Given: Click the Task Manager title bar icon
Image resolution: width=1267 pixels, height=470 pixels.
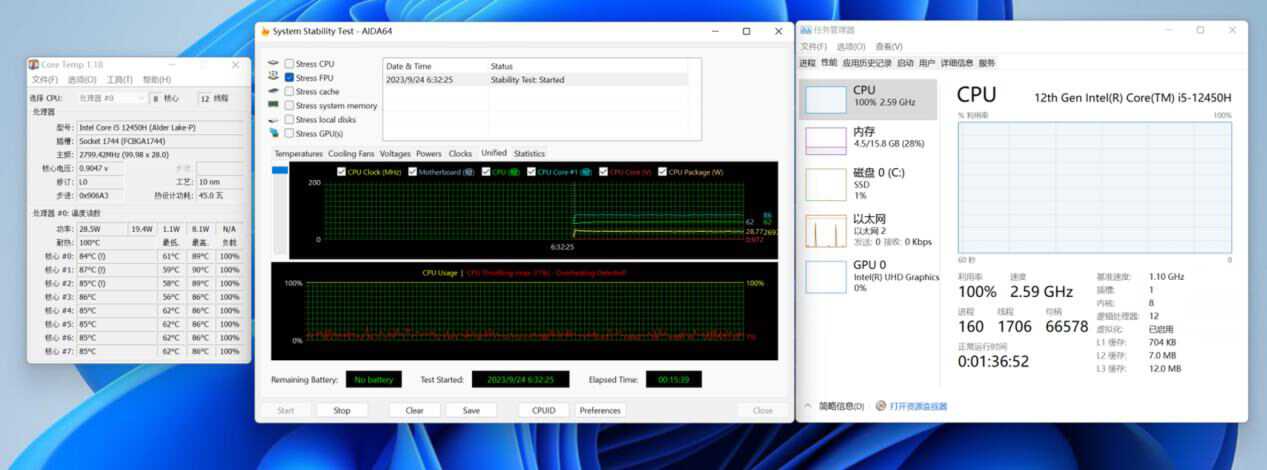Looking at the screenshot, I should pyautogui.click(x=805, y=30).
